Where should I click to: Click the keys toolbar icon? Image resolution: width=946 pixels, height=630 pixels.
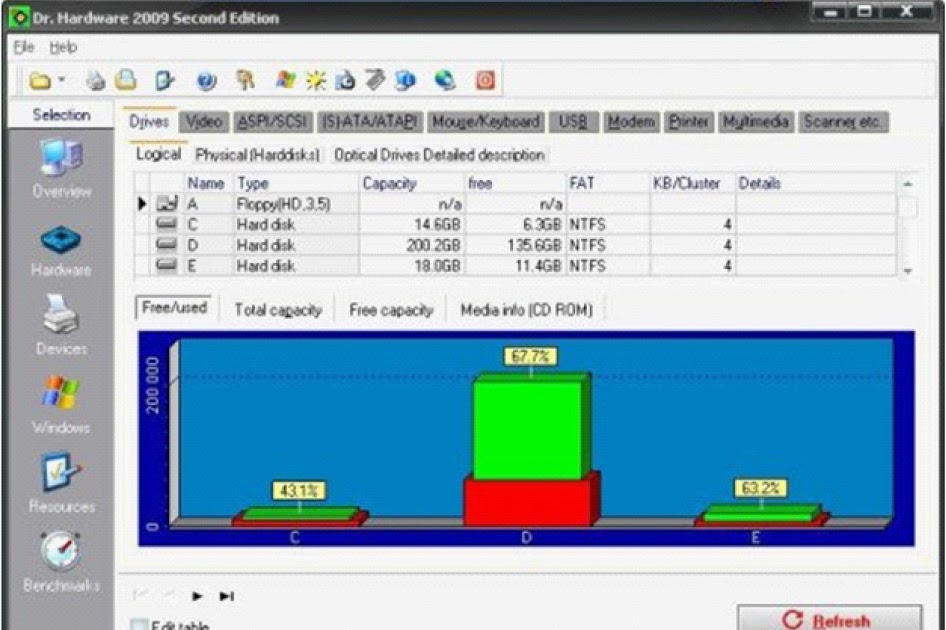246,80
